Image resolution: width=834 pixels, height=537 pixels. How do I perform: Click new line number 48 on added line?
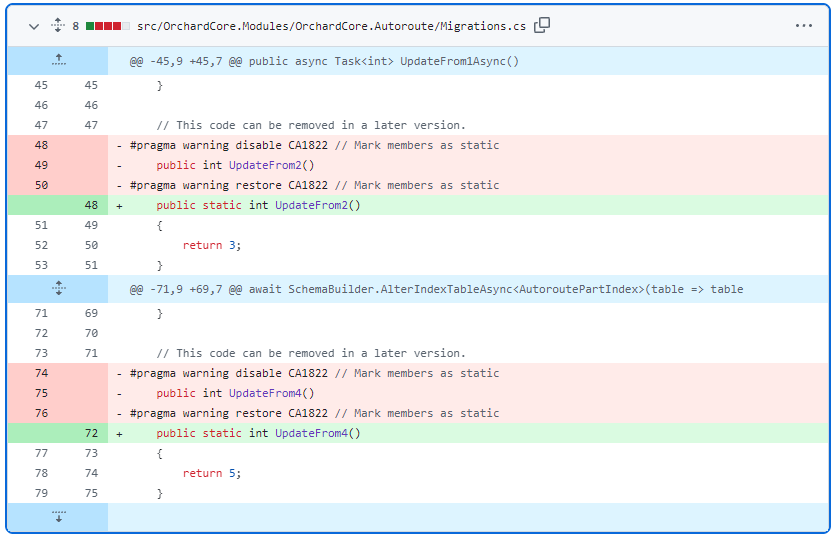click(x=91, y=205)
